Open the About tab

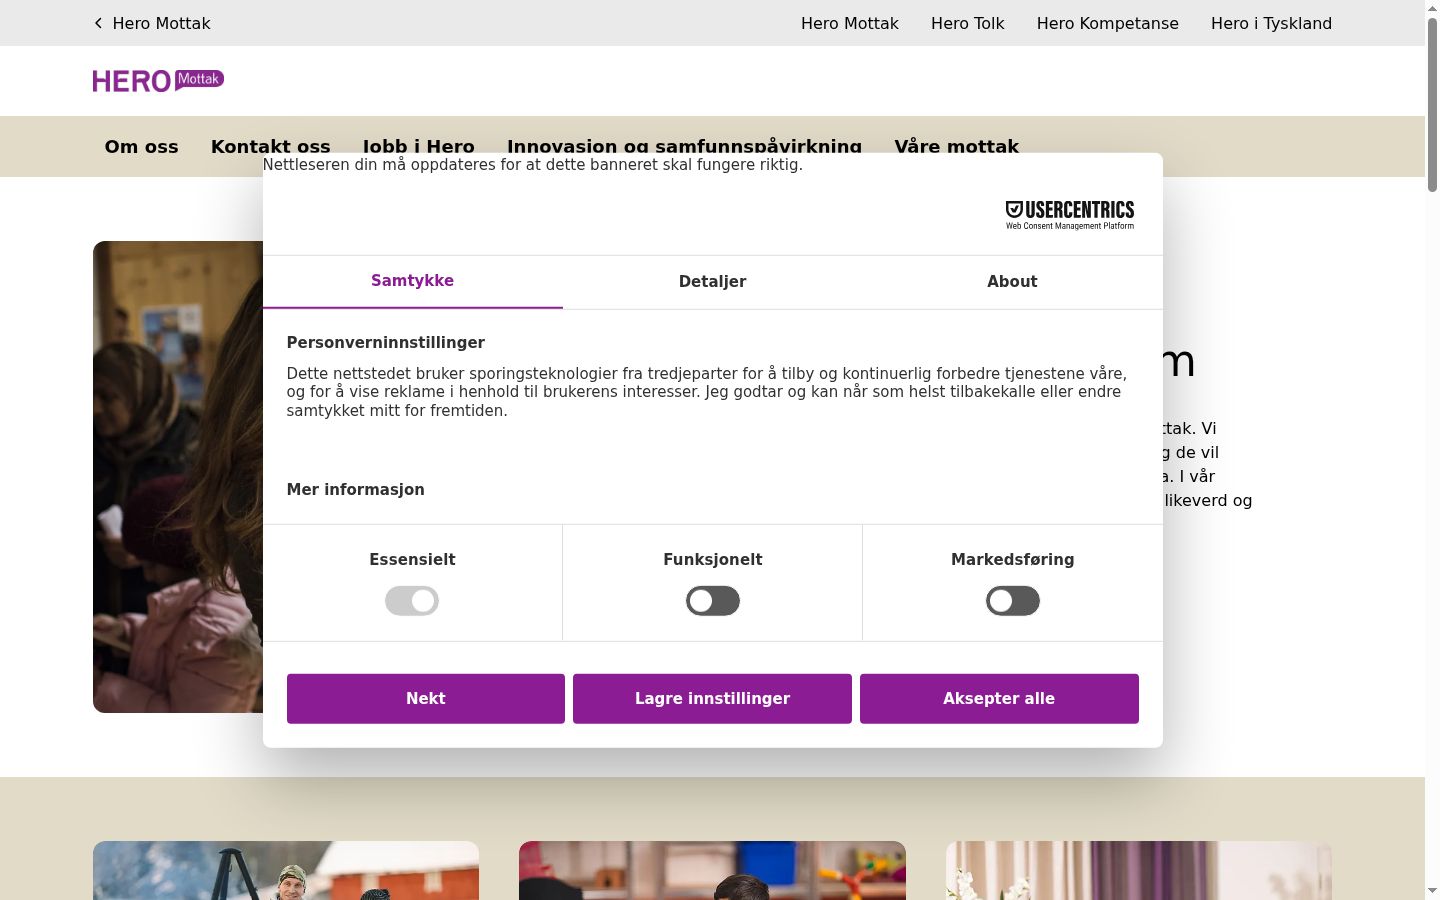[1012, 282]
